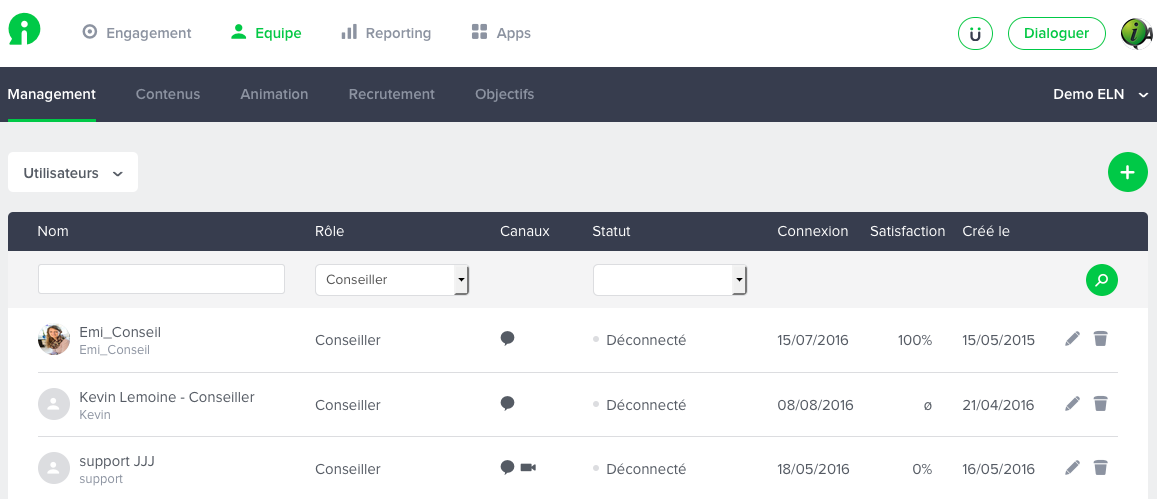Click the green add user plus button
The width and height of the screenshot is (1157, 499).
pyautogui.click(x=1127, y=172)
